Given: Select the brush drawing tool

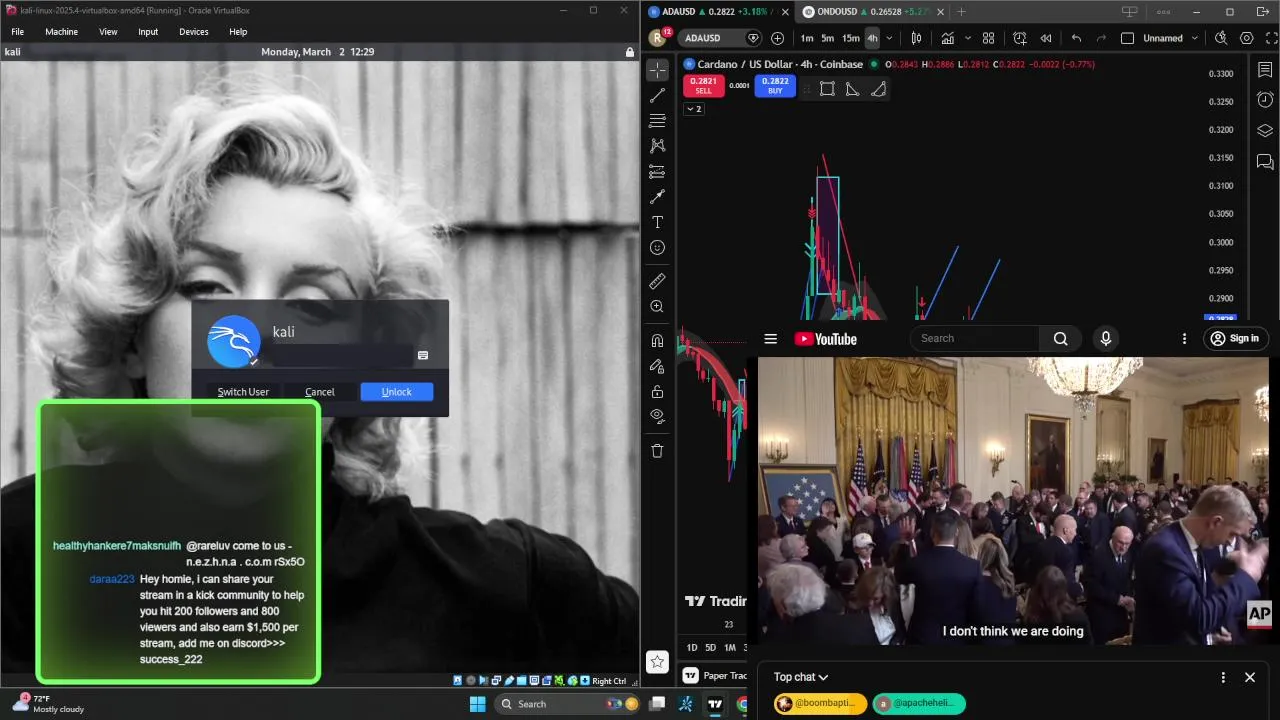Looking at the screenshot, I should pos(657,197).
